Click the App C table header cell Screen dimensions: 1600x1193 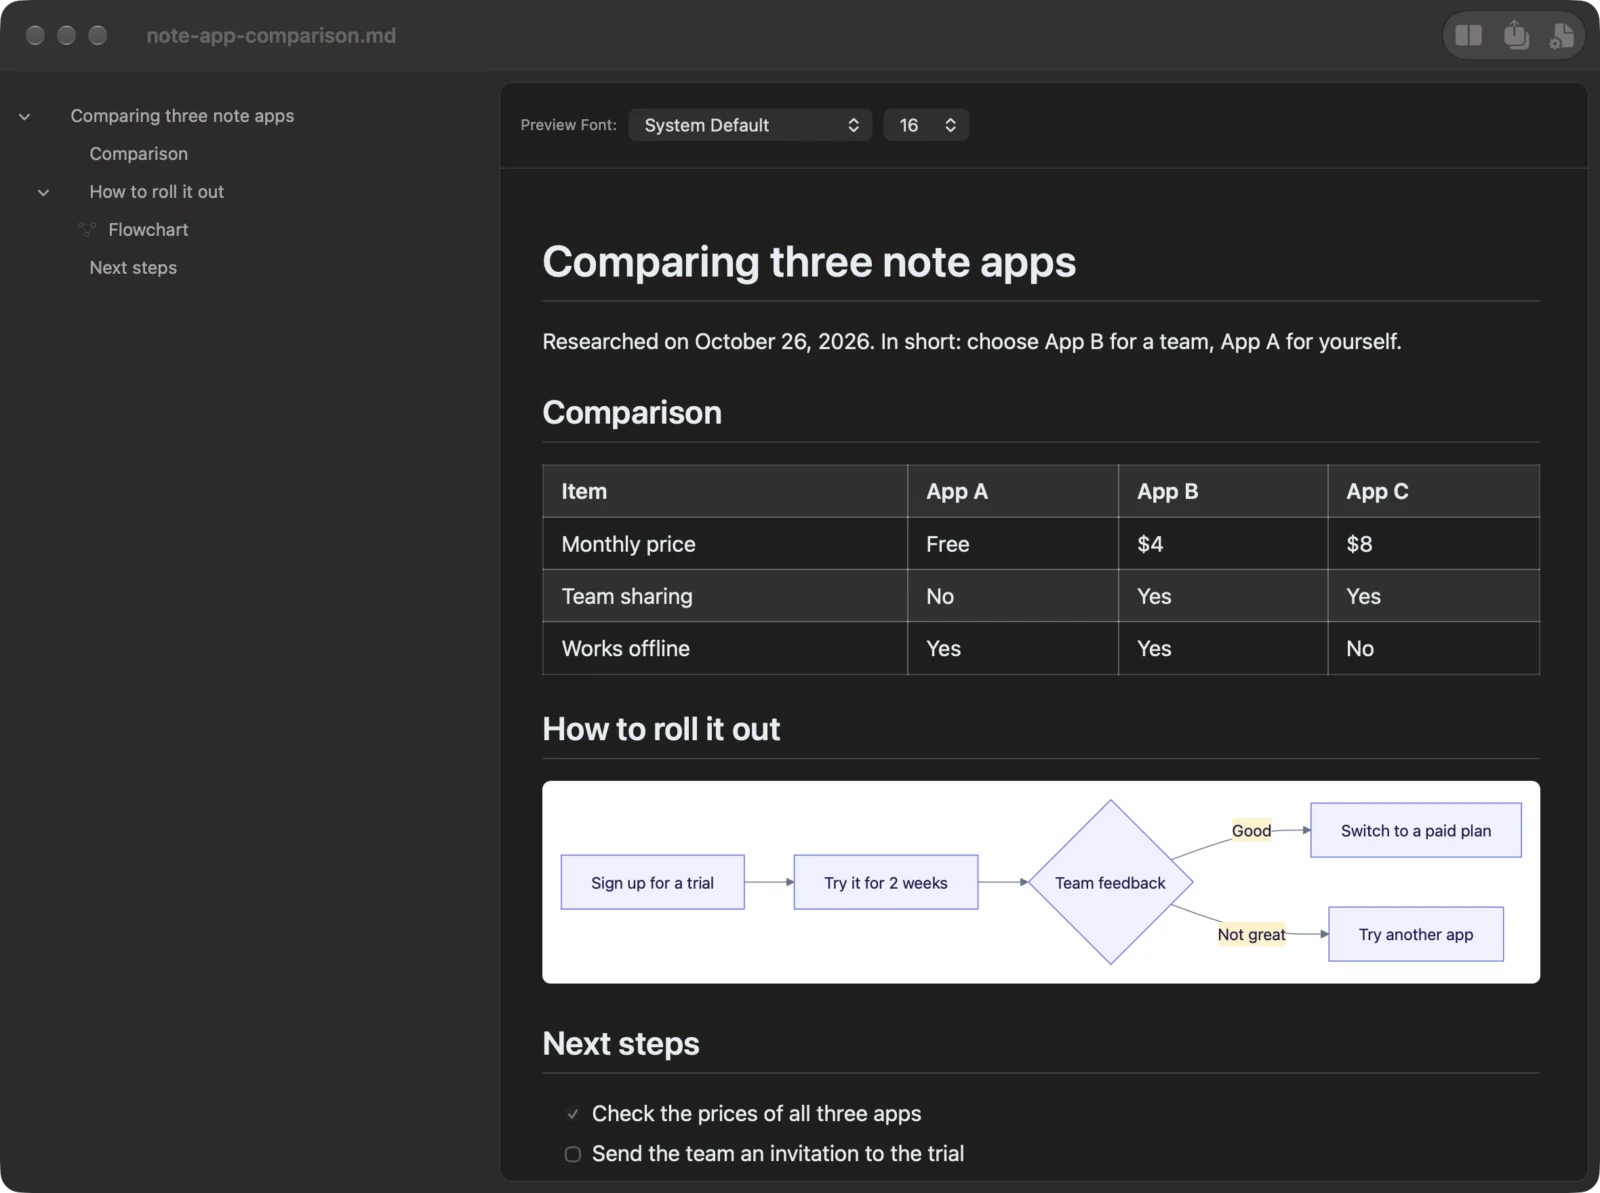pyautogui.click(x=1434, y=491)
